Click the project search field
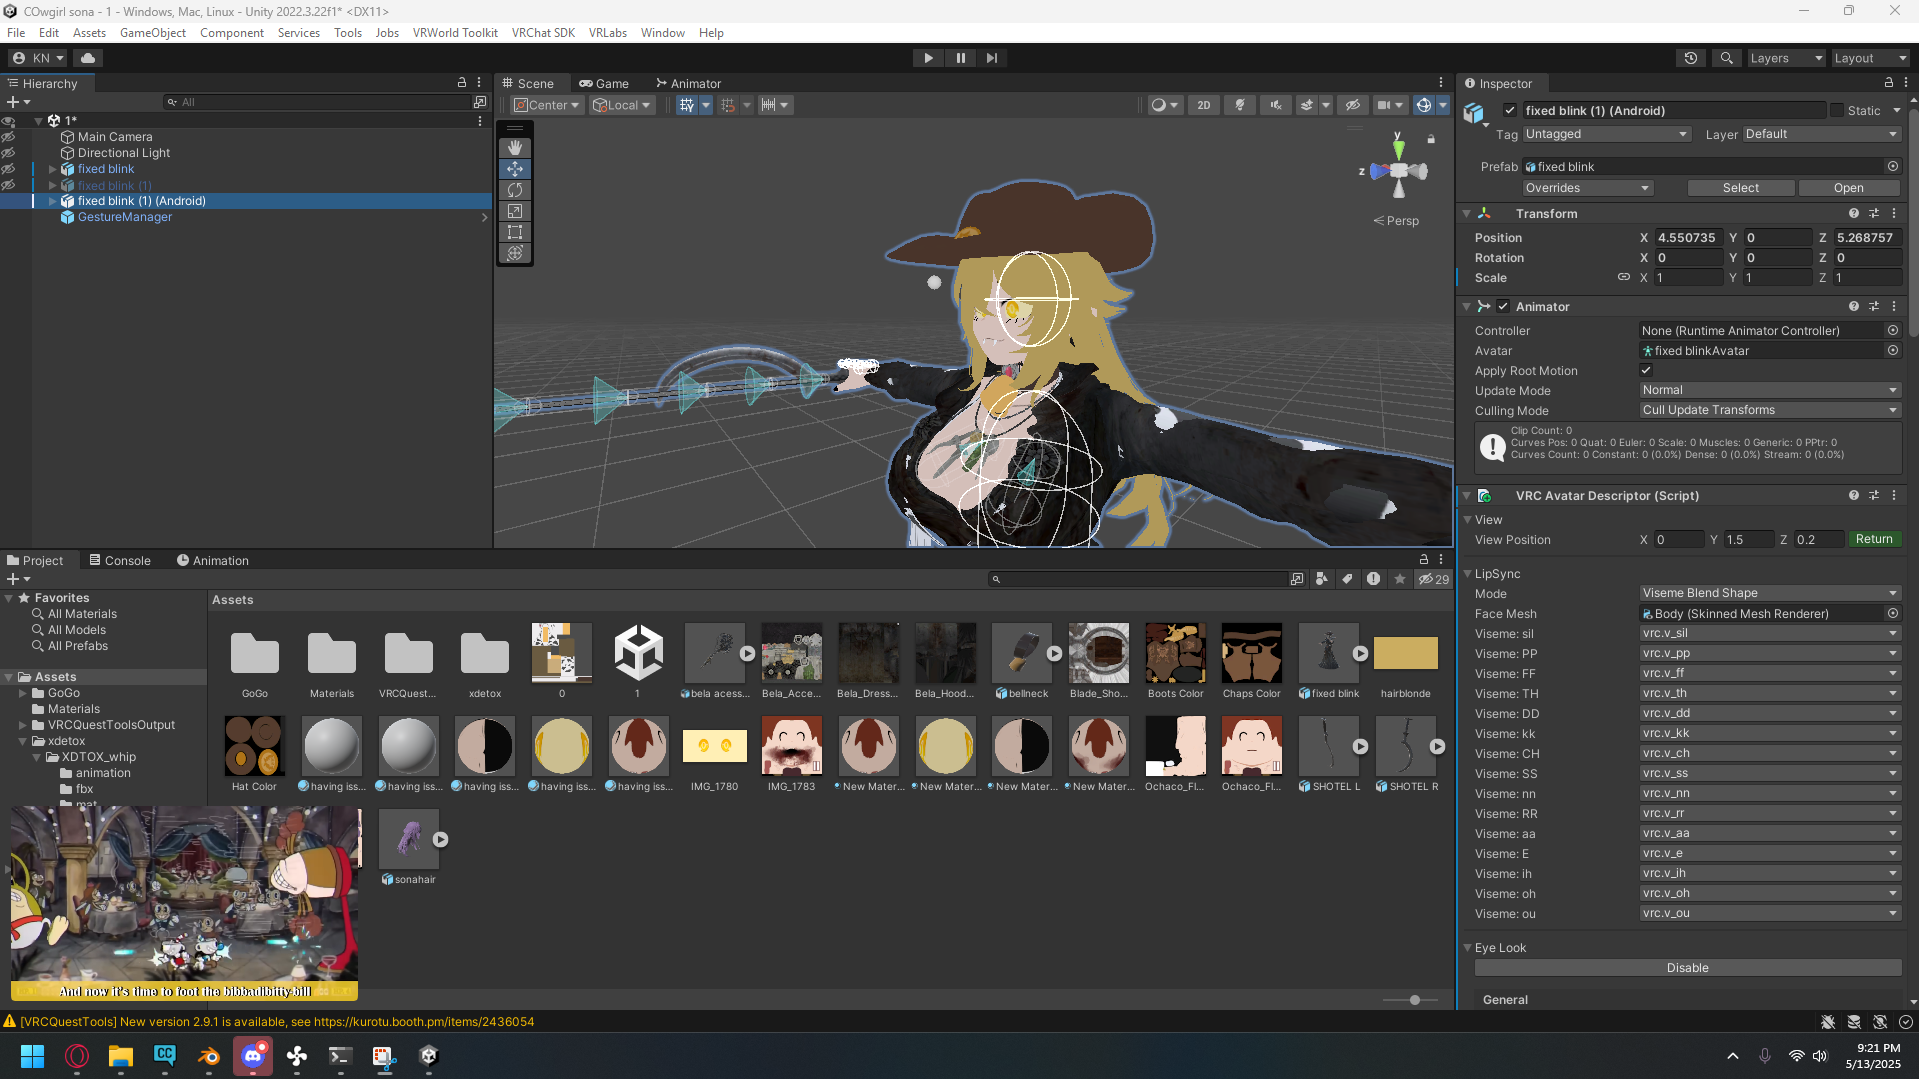The width and height of the screenshot is (1919, 1079). pyautogui.click(x=1137, y=579)
